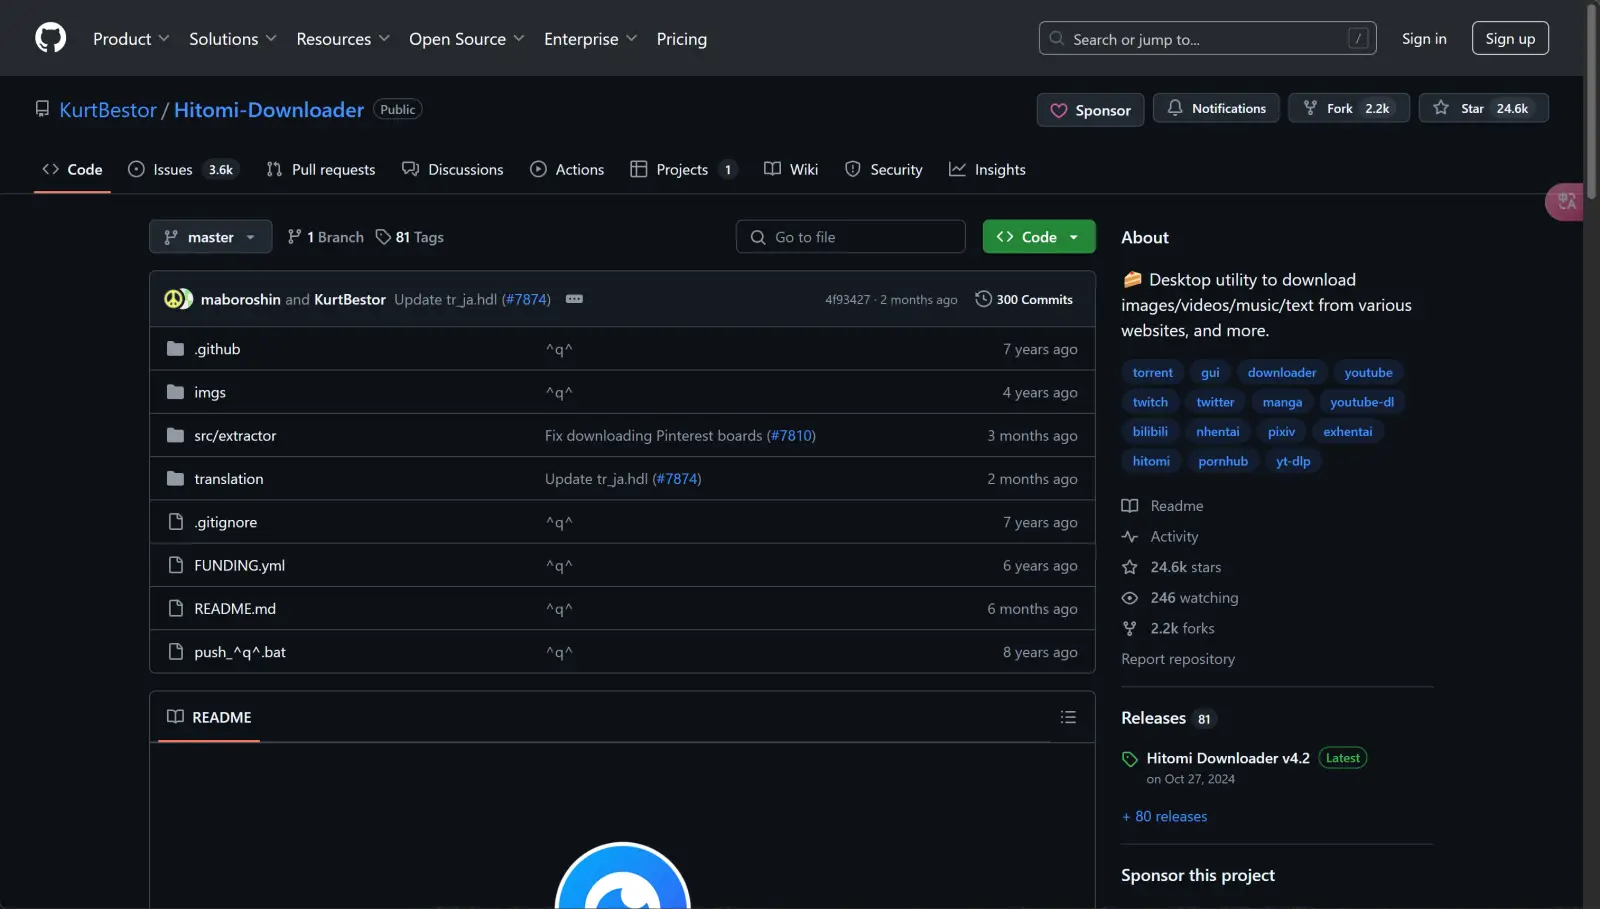Viewport: 1600px width, 909px height.
Task: Click the Go to file field
Action: 851,237
